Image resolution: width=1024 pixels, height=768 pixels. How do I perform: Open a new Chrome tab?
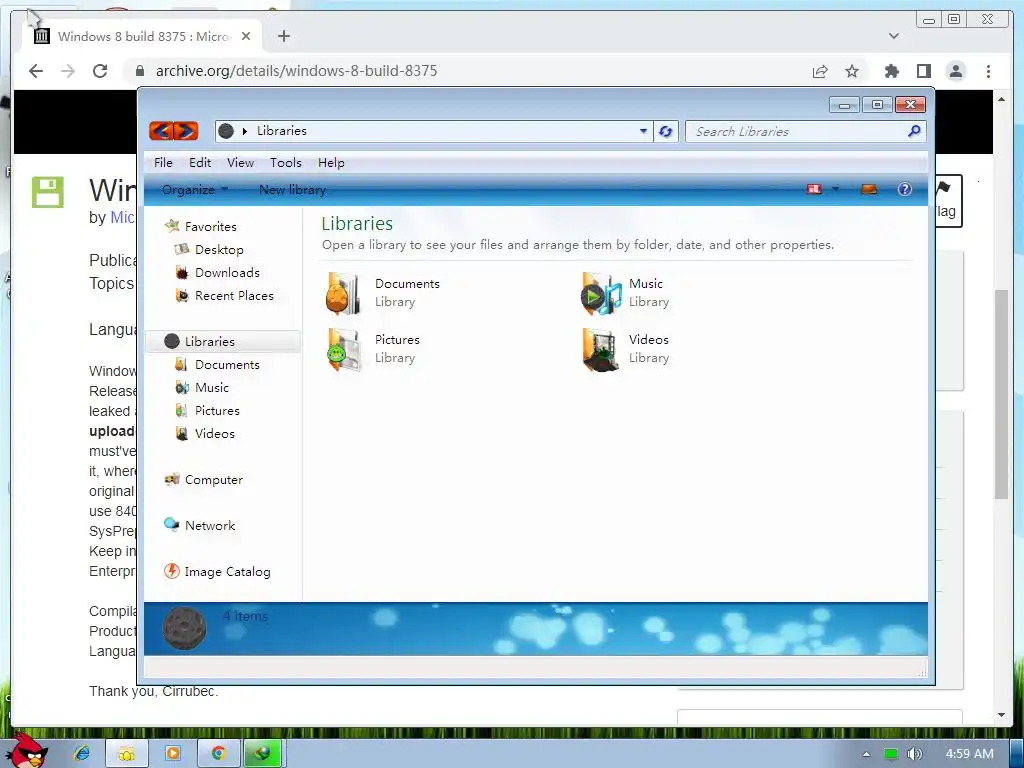tap(283, 36)
